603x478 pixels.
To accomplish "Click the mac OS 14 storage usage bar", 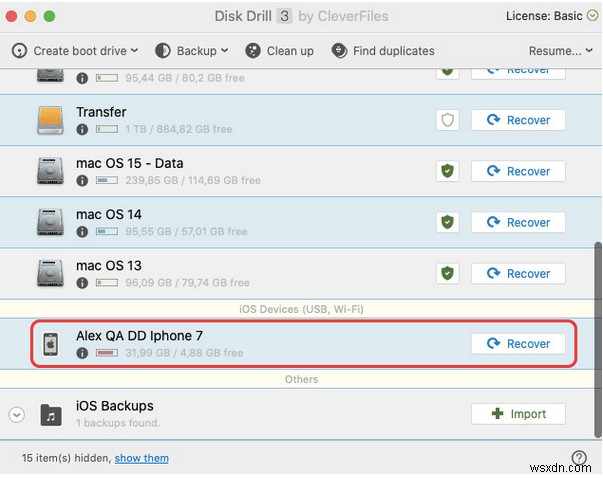I will pos(107,232).
